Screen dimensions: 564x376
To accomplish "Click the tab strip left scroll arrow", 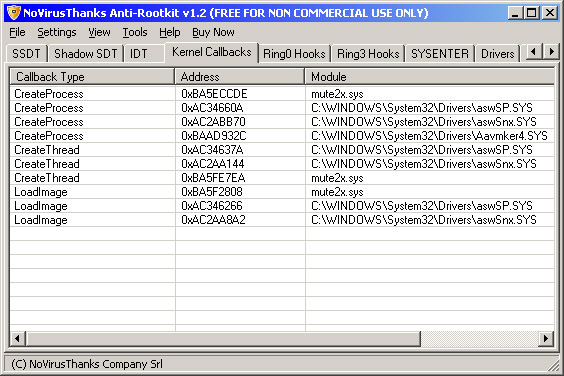I will coord(533,52).
